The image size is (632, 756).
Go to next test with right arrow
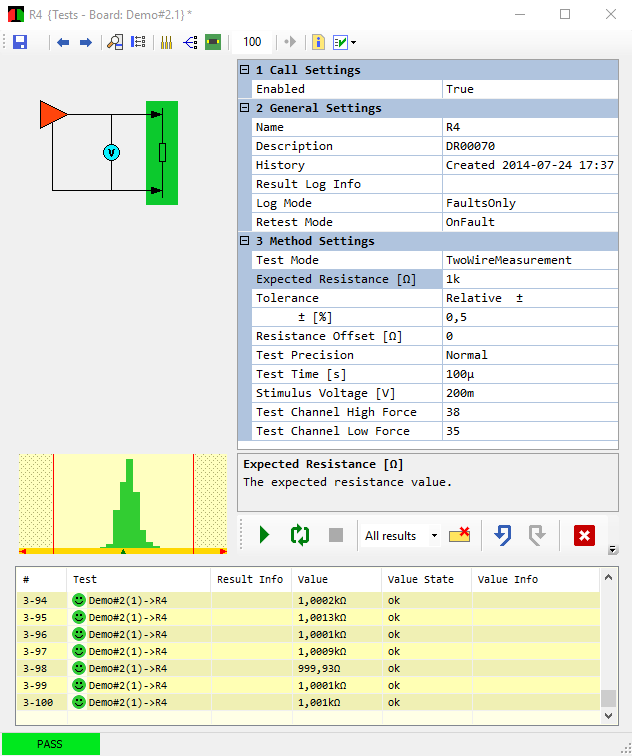(86, 42)
